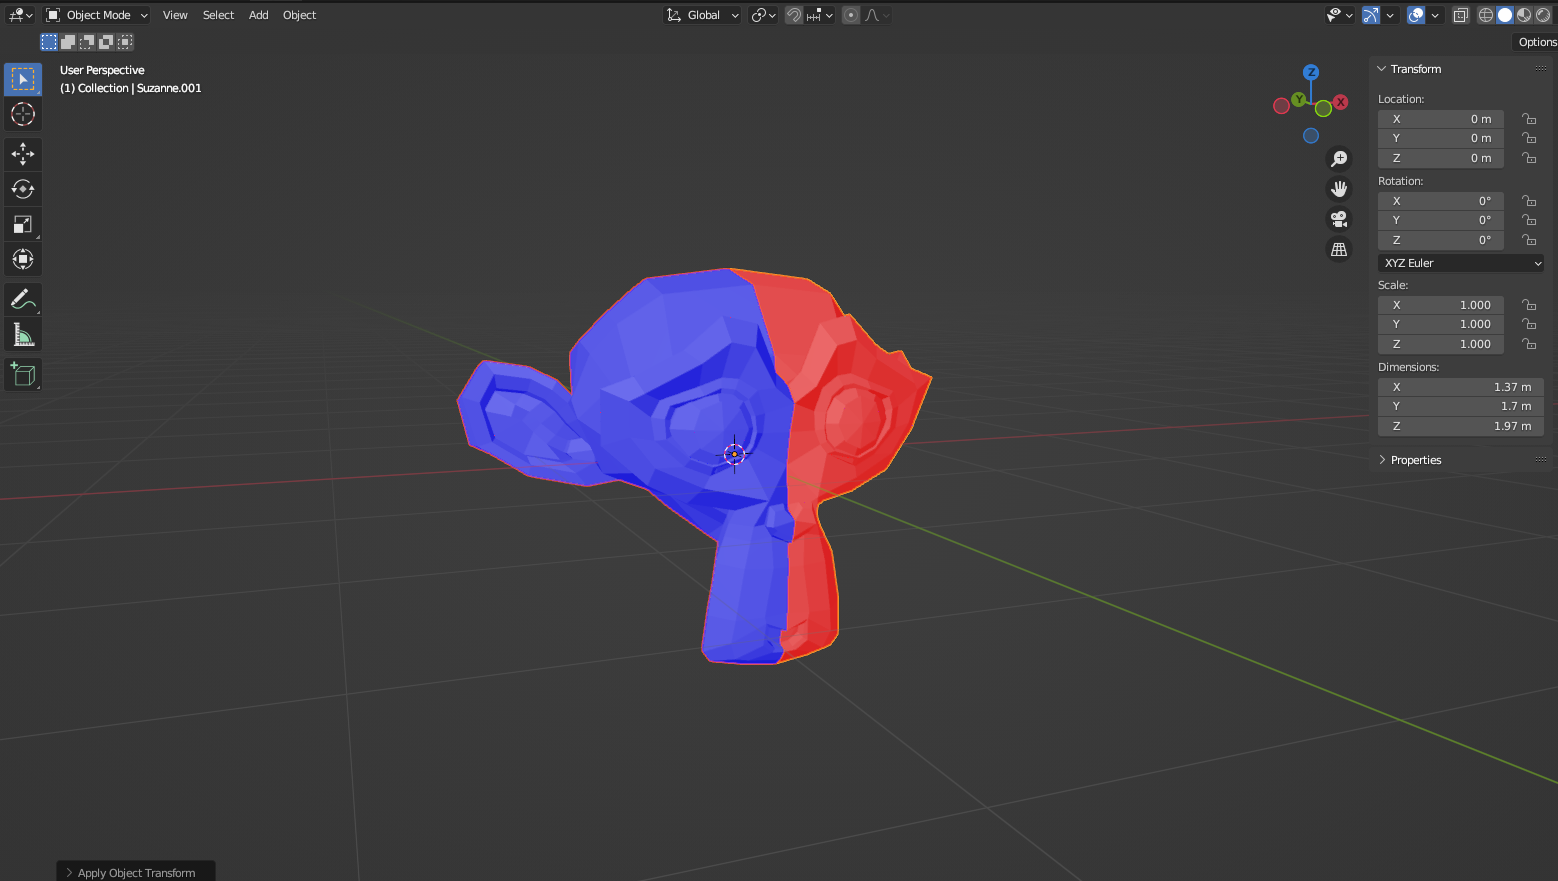The image size is (1558, 881).
Task: Click the Location X field
Action: (1441, 119)
